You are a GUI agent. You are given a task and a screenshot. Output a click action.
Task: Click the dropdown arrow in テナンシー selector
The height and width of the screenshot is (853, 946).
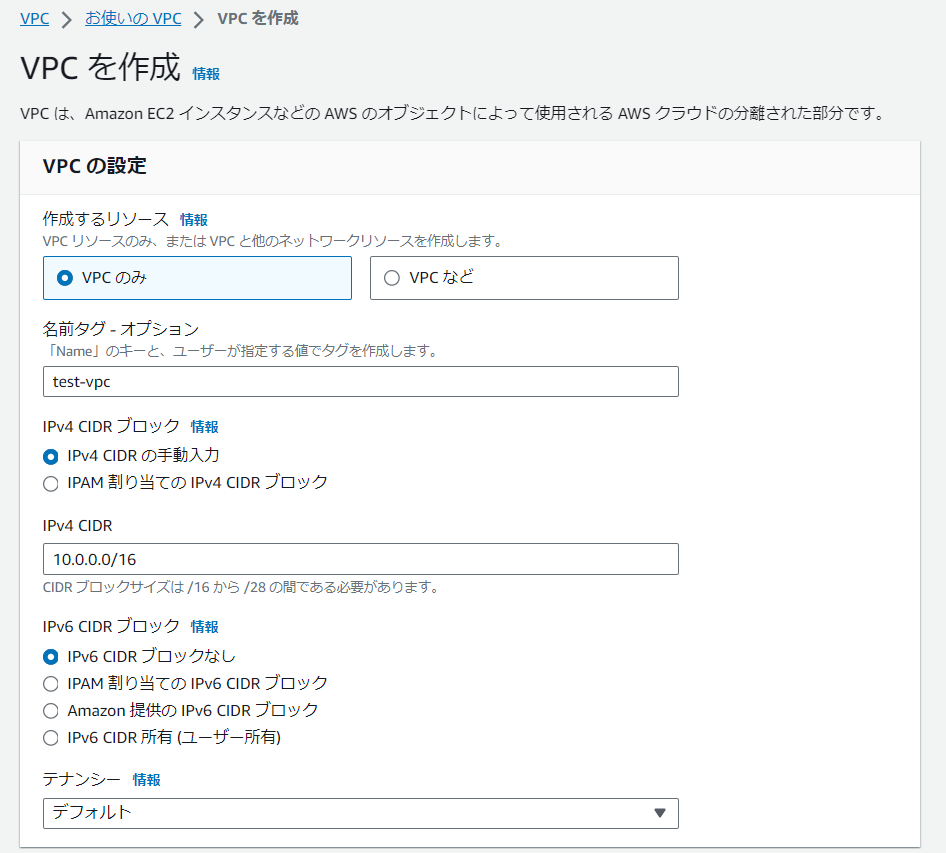659,813
